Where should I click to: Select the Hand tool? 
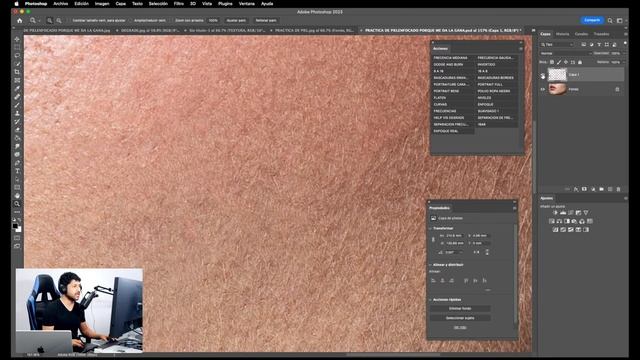click(x=17, y=196)
